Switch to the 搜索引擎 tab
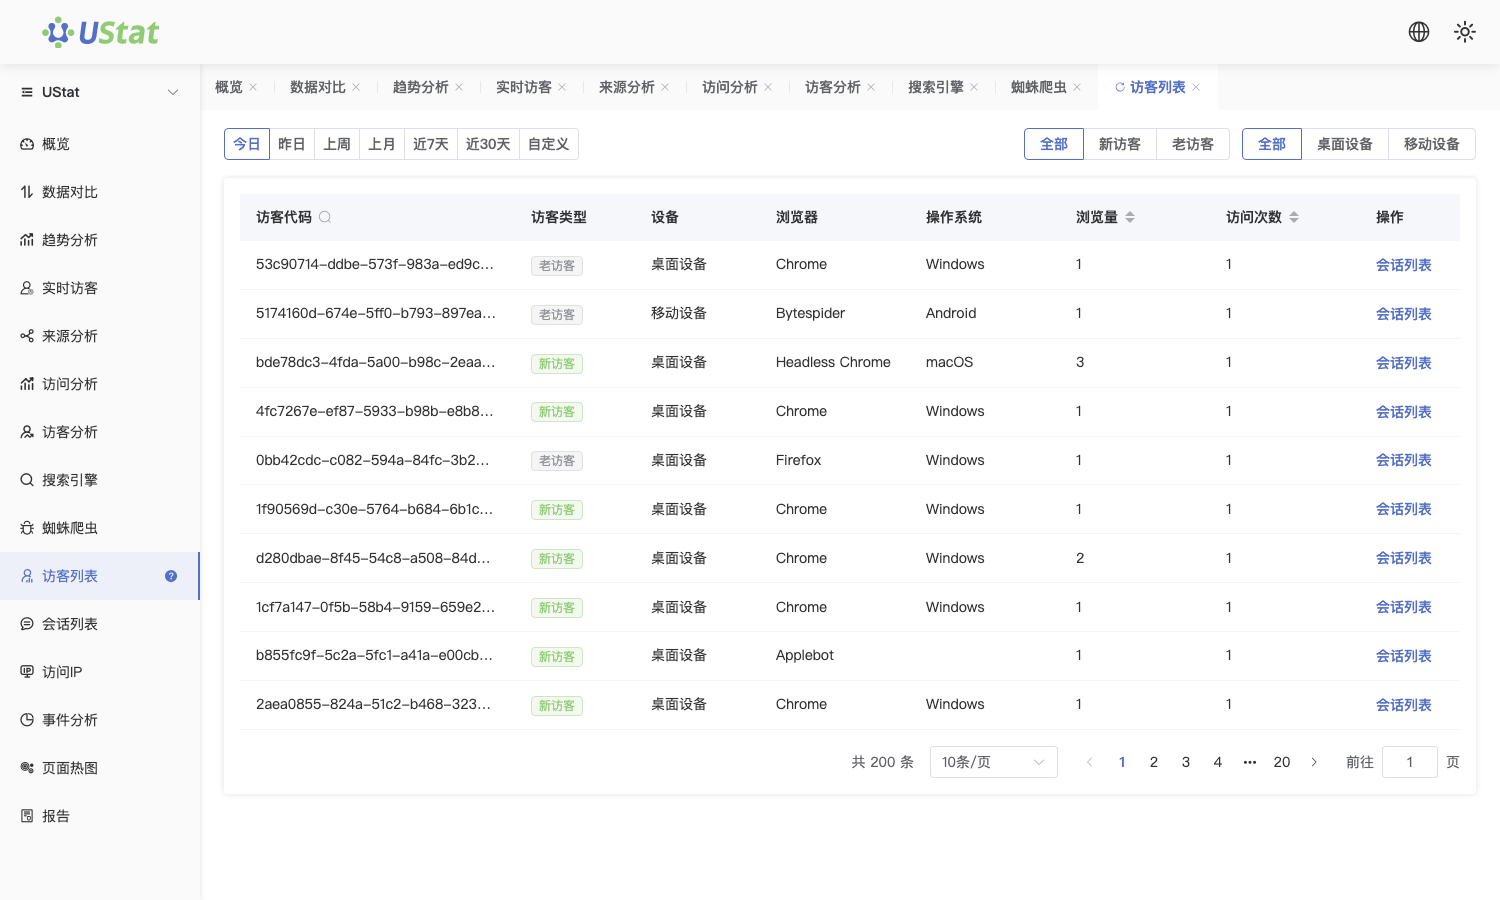Viewport: 1500px width, 900px height. (x=936, y=87)
